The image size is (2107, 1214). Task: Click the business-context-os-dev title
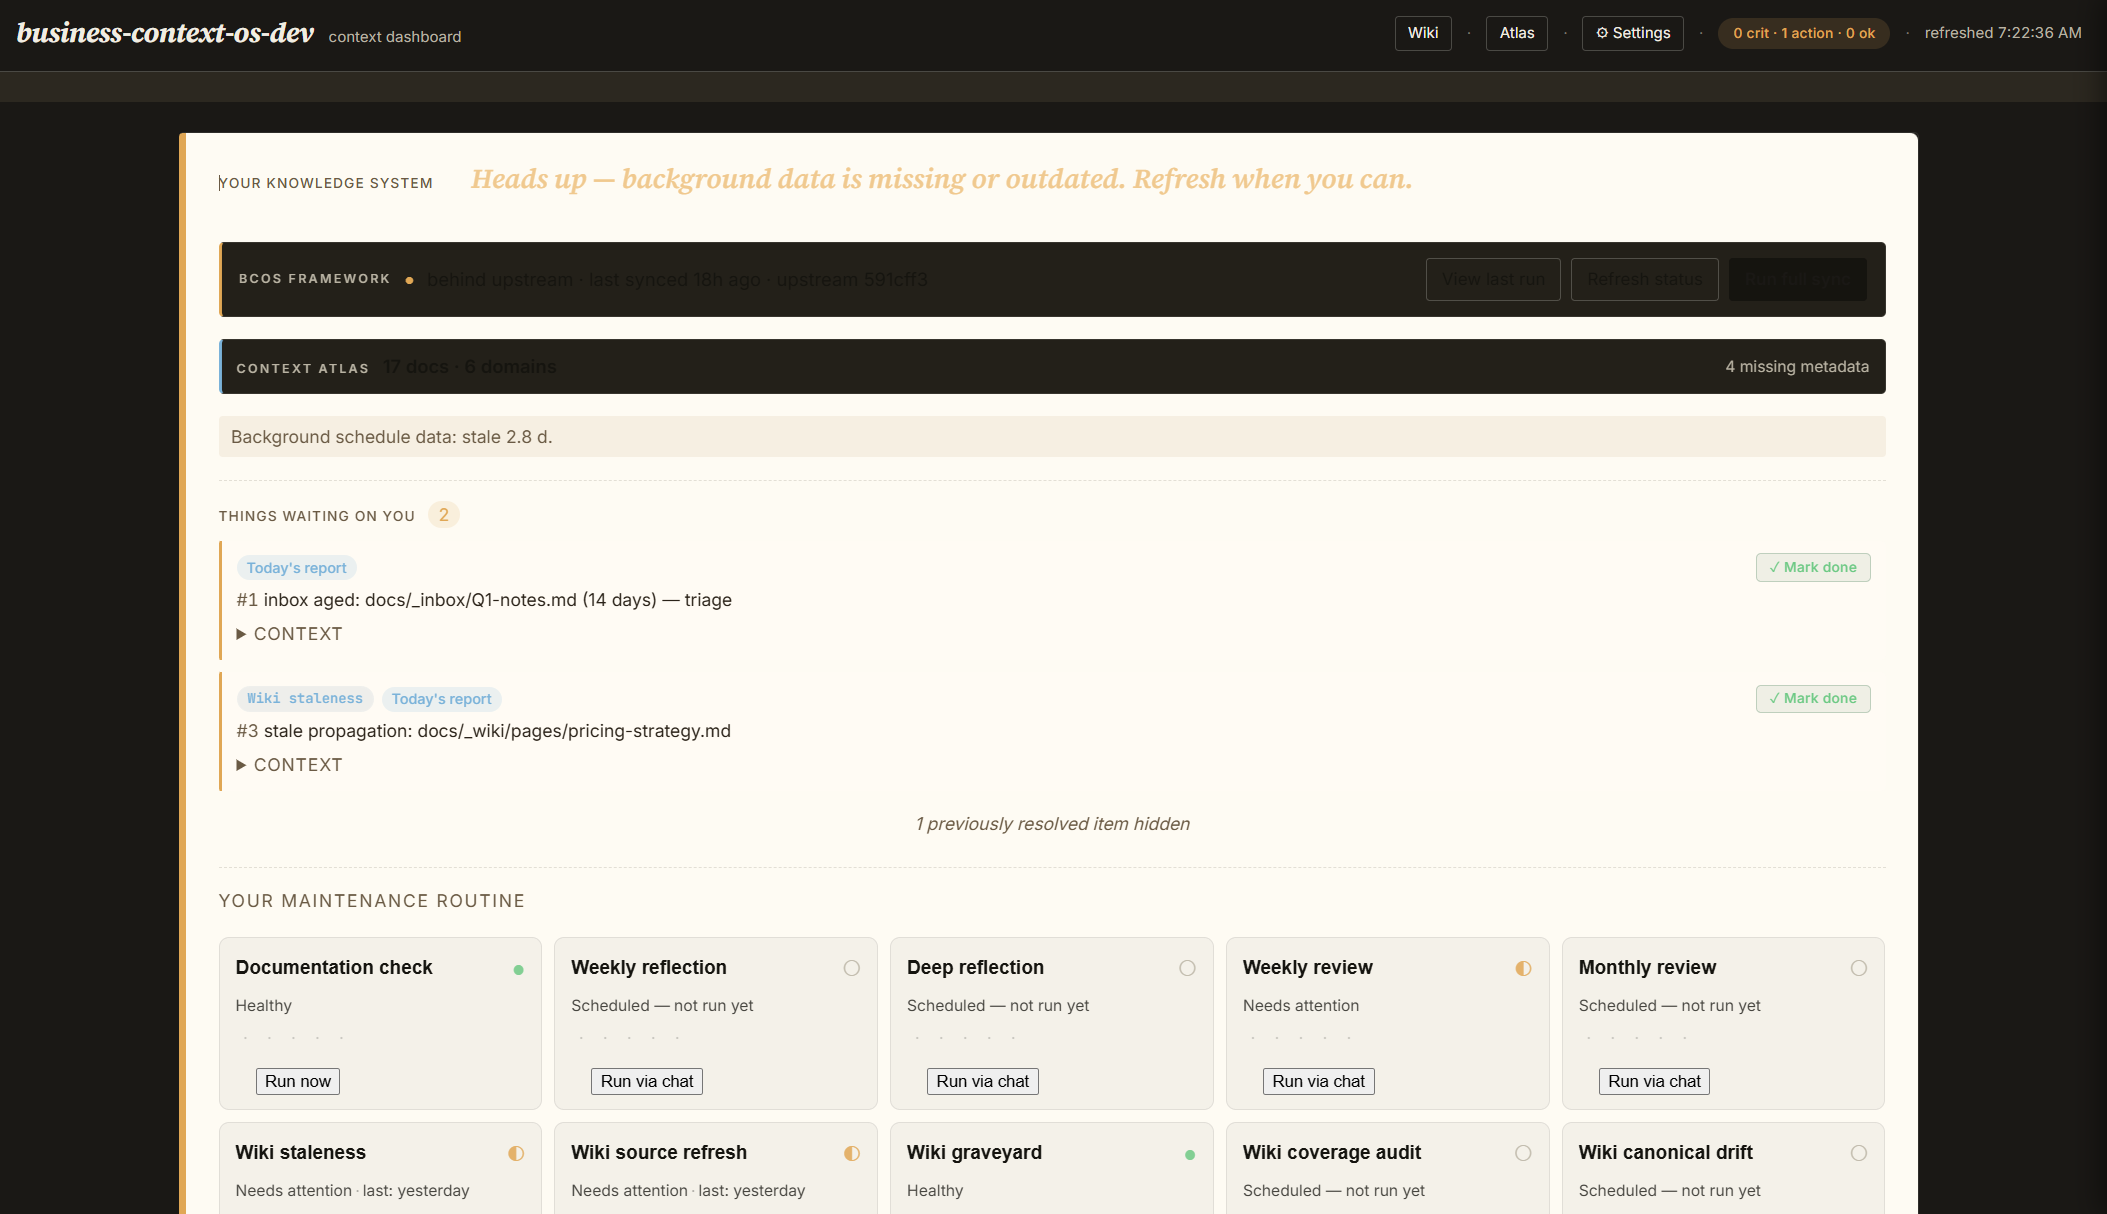click(165, 33)
